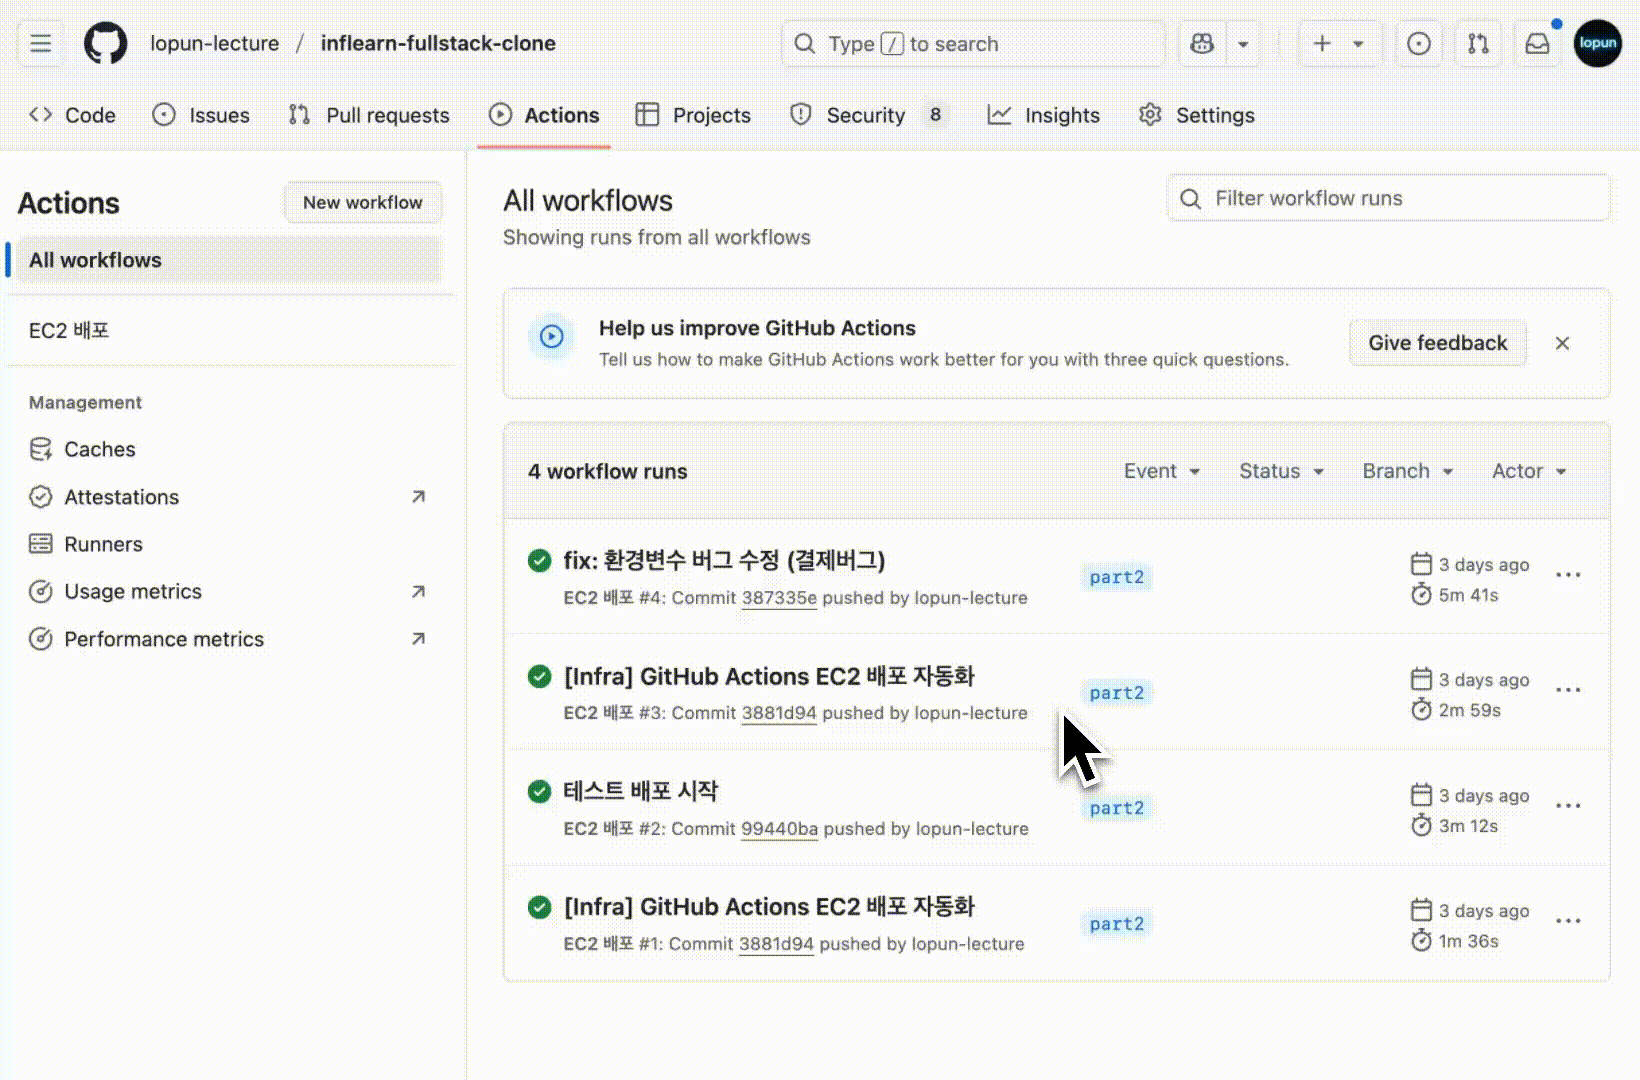Expand Copilot dropdown arrow

click(1243, 44)
